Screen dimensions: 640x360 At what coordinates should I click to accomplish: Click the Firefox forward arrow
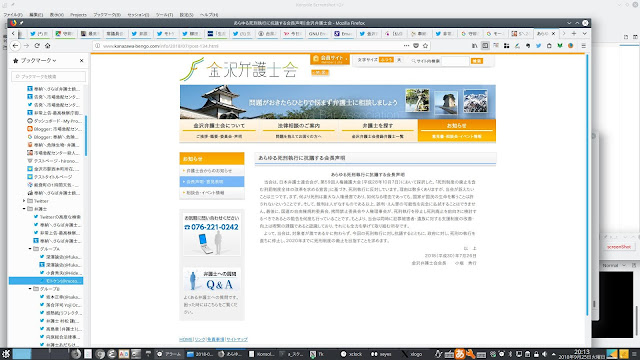tap(27, 46)
